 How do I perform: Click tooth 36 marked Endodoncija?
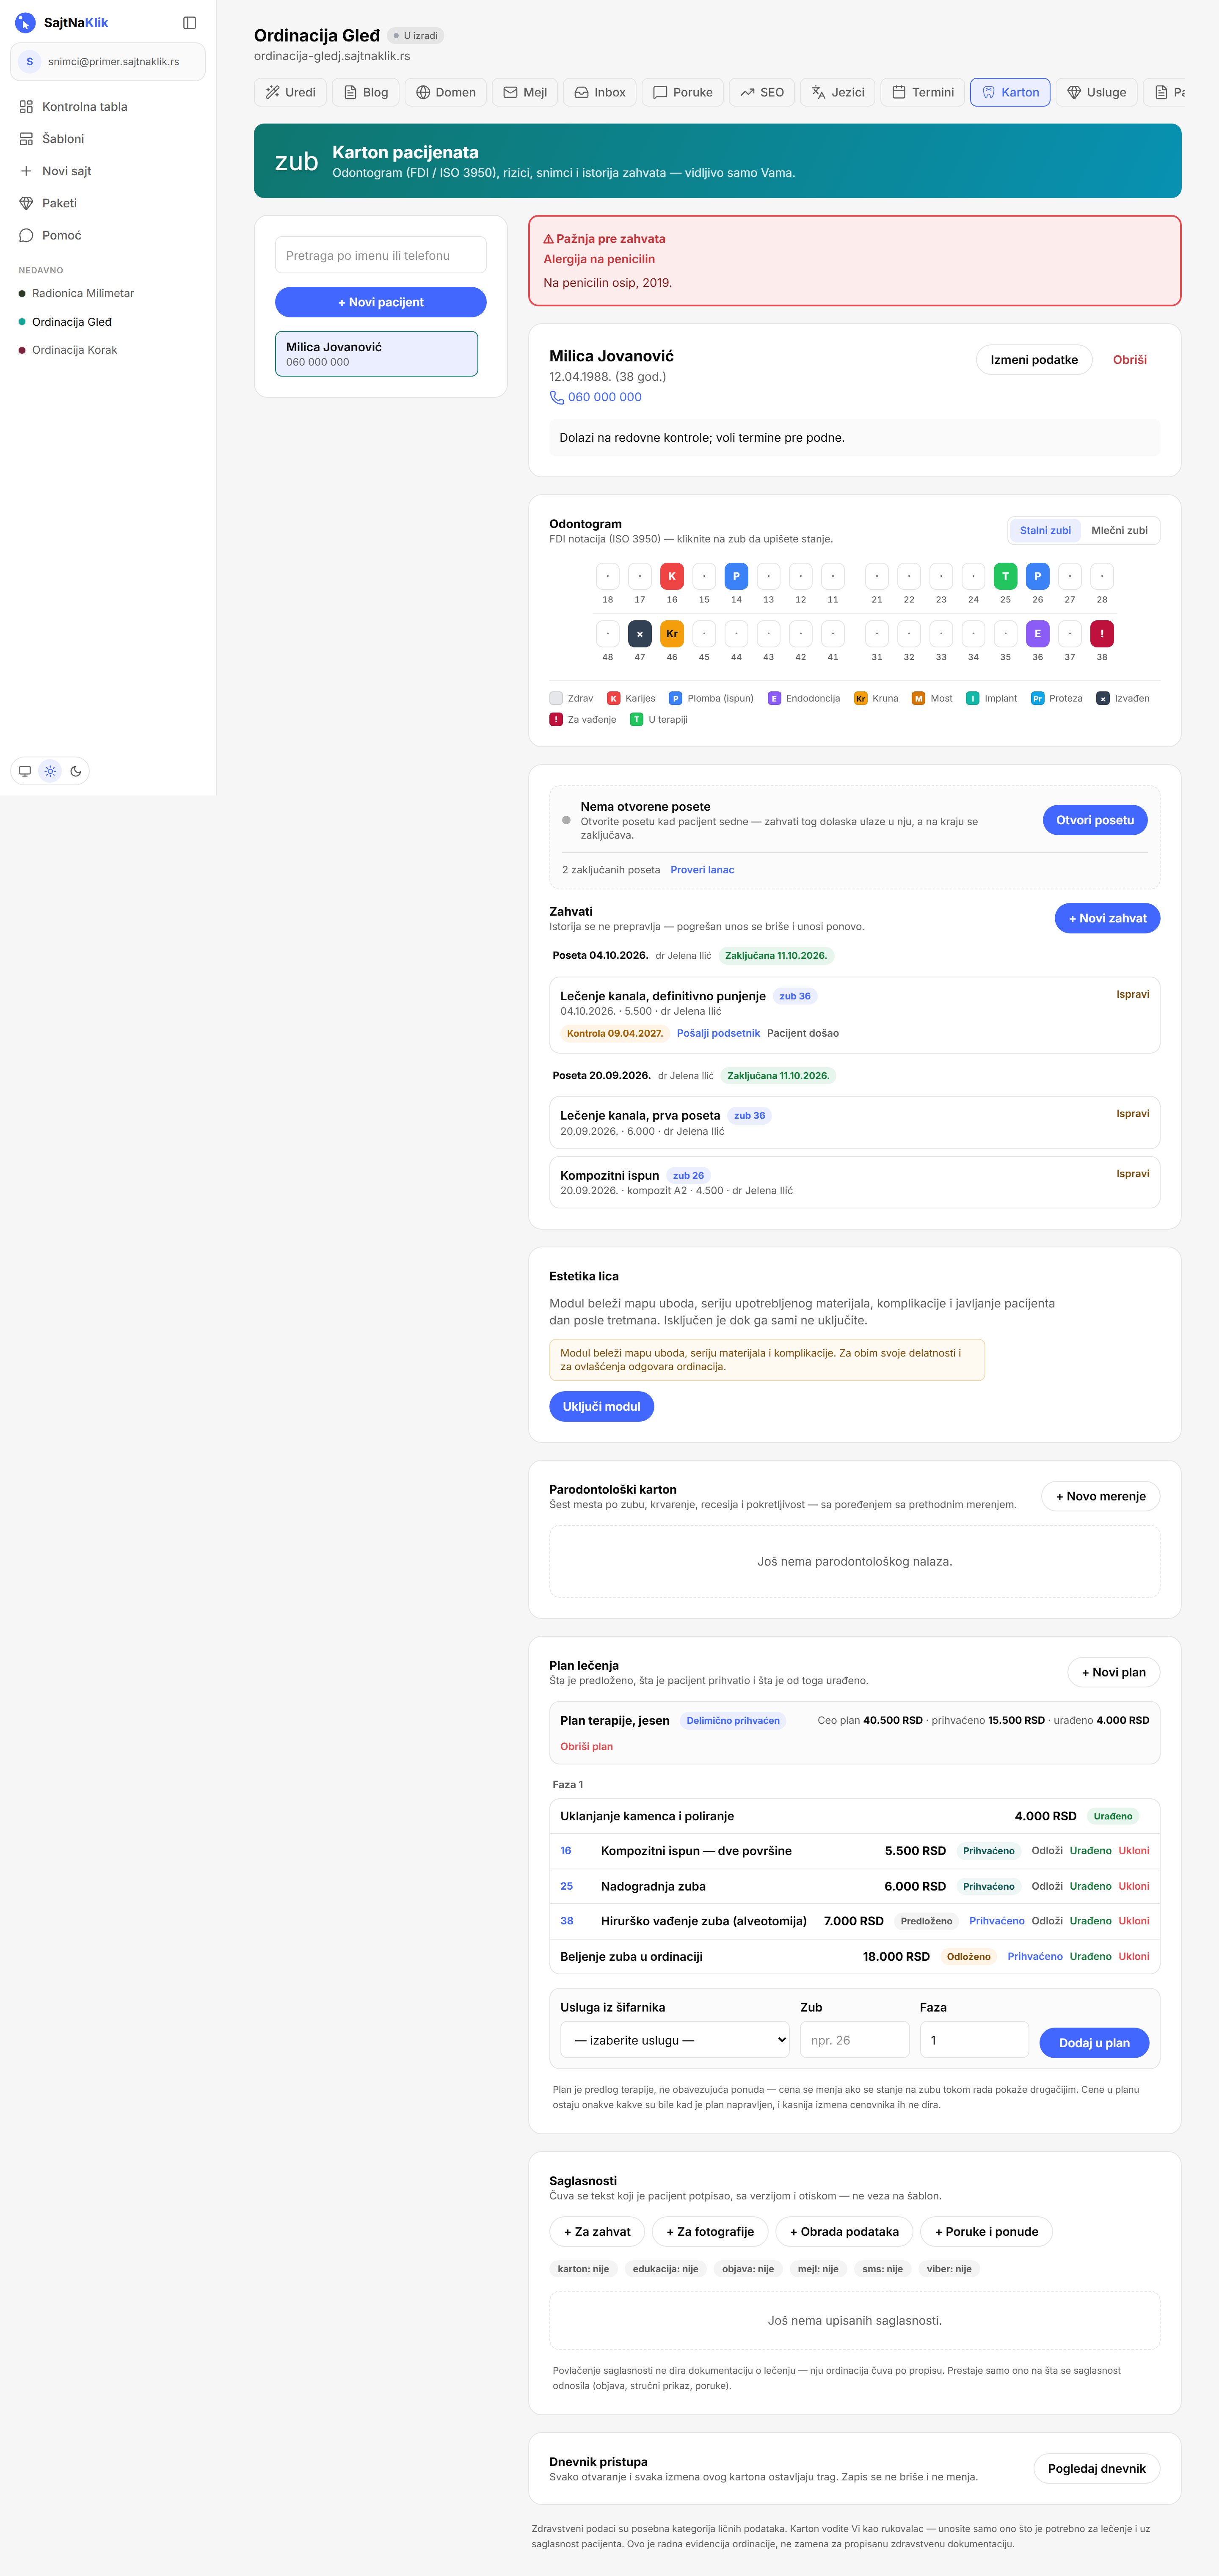click(1037, 634)
